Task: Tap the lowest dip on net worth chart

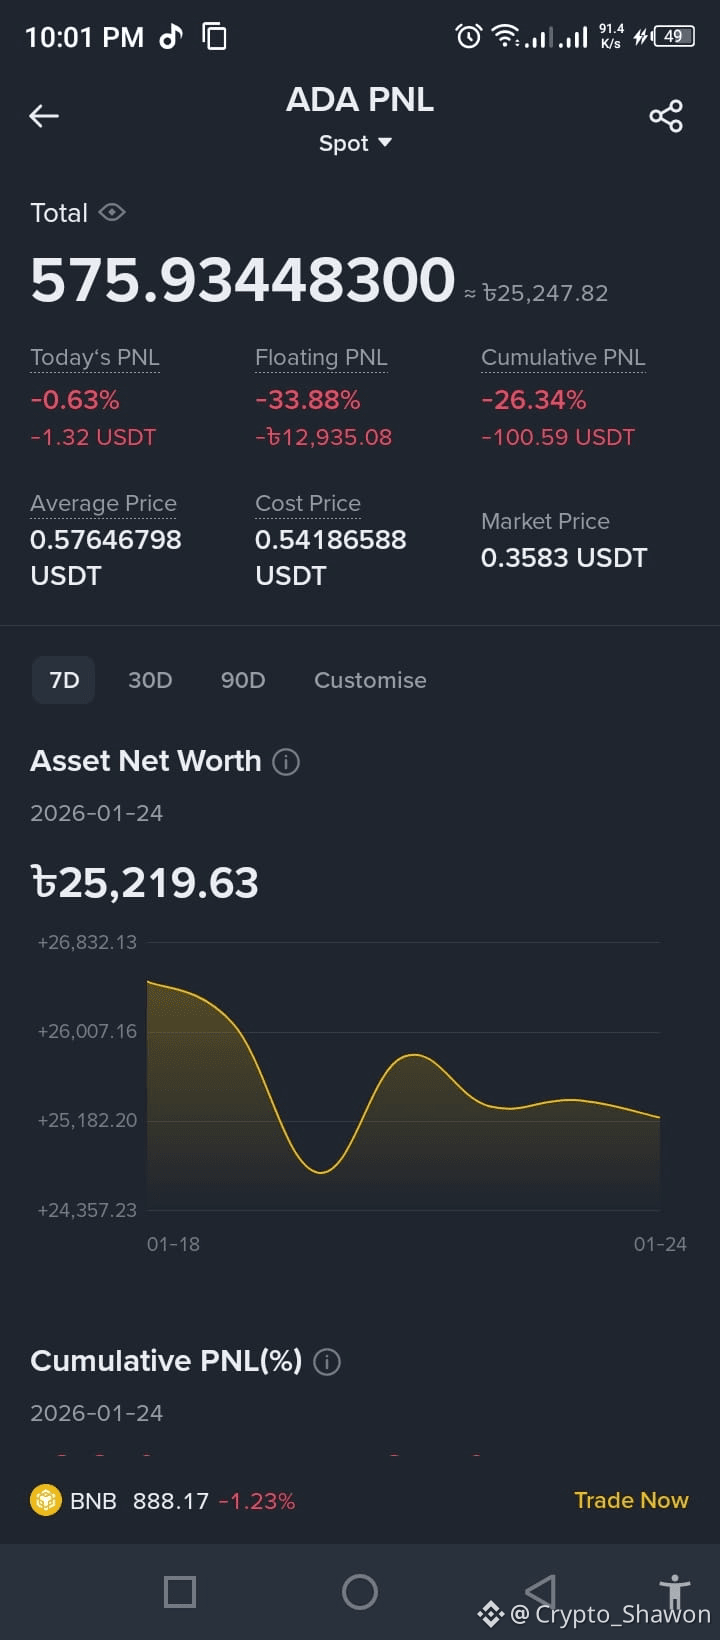Action: click(x=320, y=1172)
